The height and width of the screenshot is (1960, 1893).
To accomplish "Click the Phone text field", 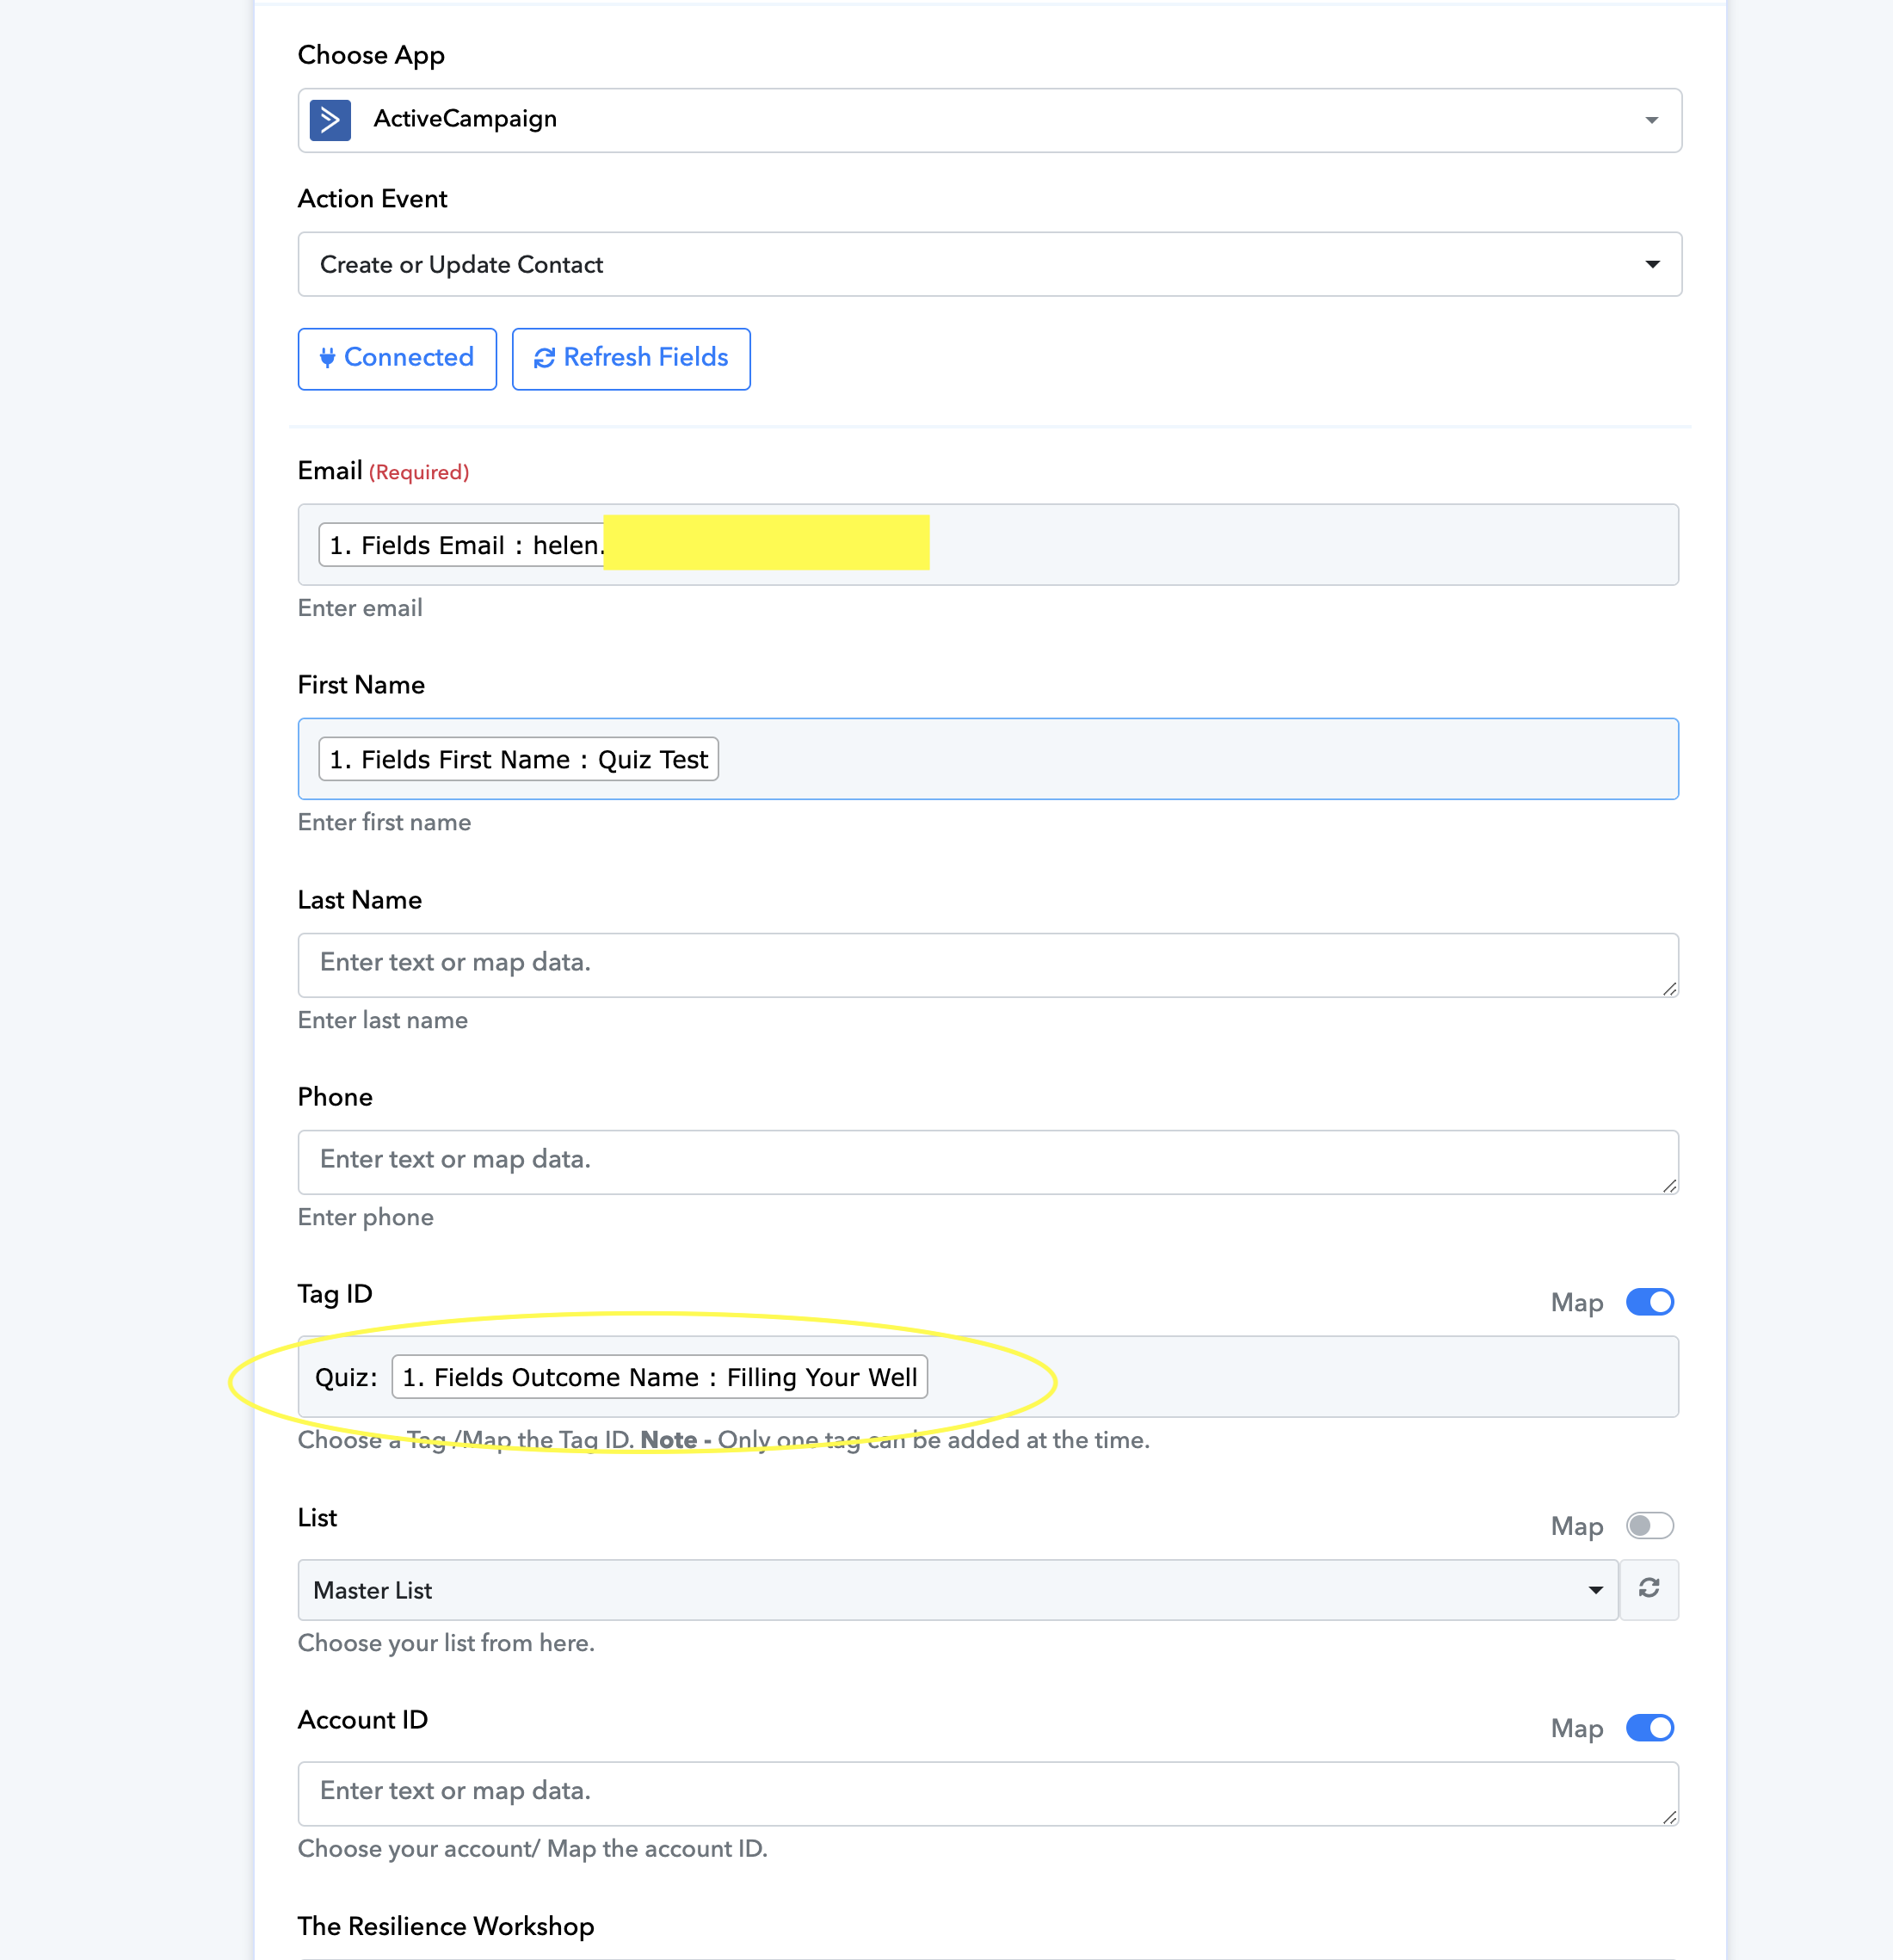I will [988, 1161].
